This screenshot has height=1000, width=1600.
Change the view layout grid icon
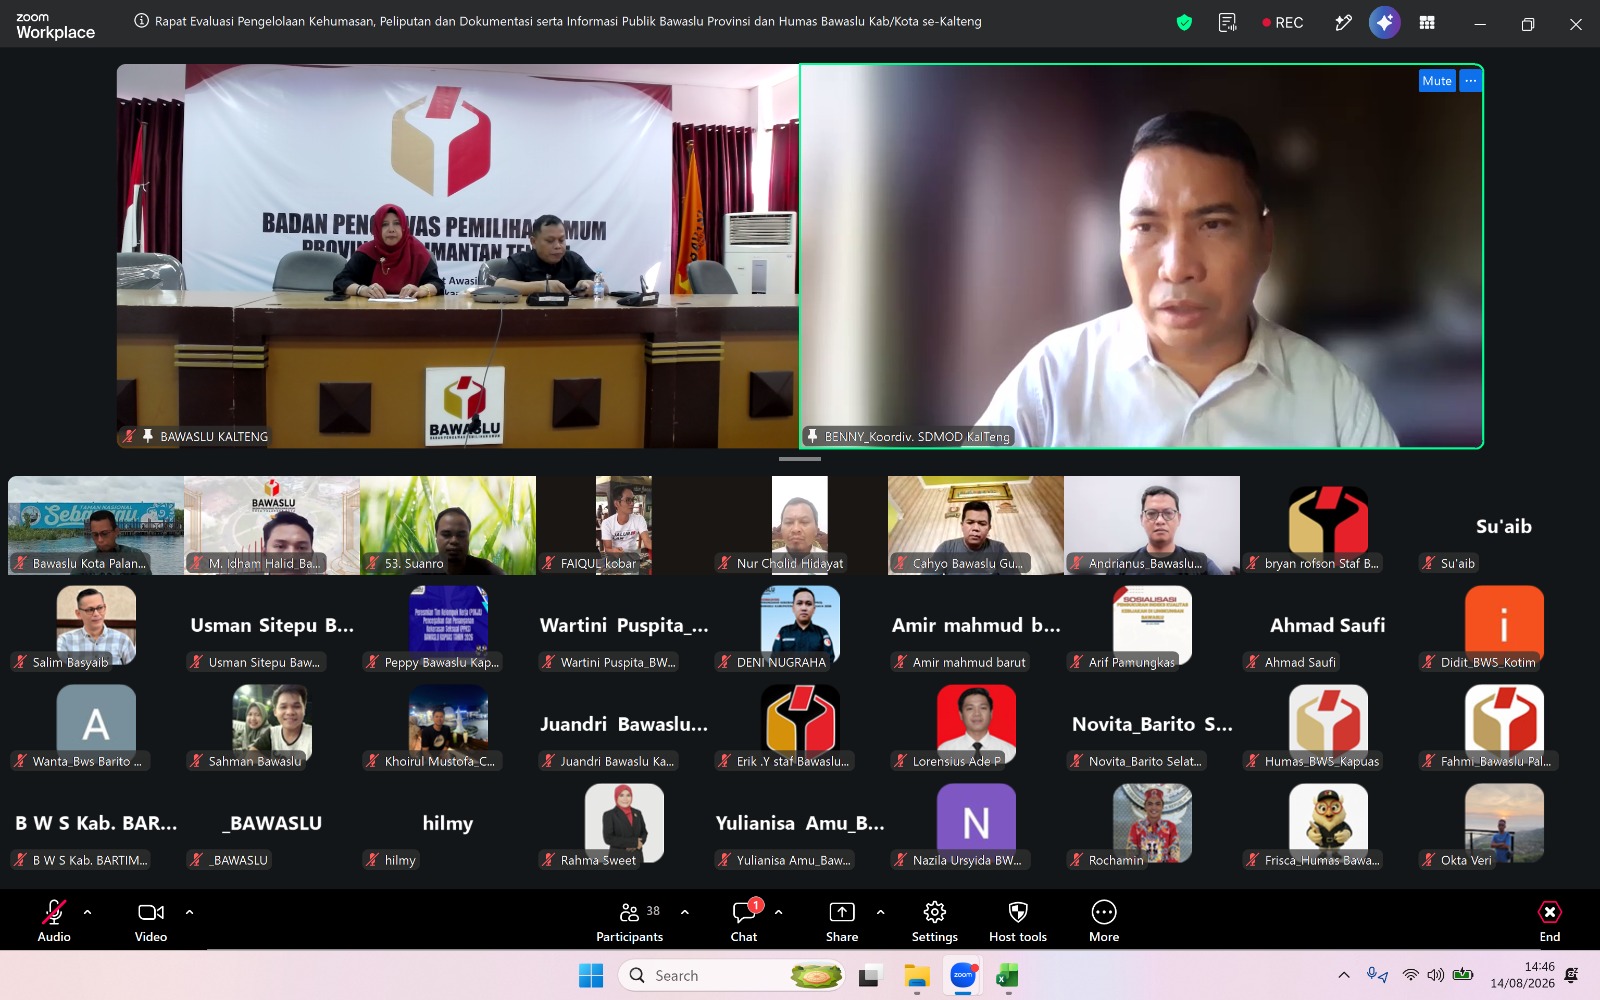pos(1427,22)
